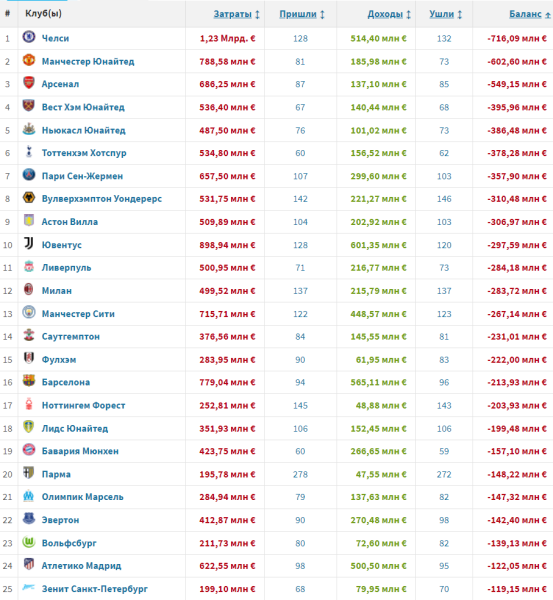The image size is (553, 600).
Task: Sort table by Ушли column
Action: pyautogui.click(x=441, y=14)
